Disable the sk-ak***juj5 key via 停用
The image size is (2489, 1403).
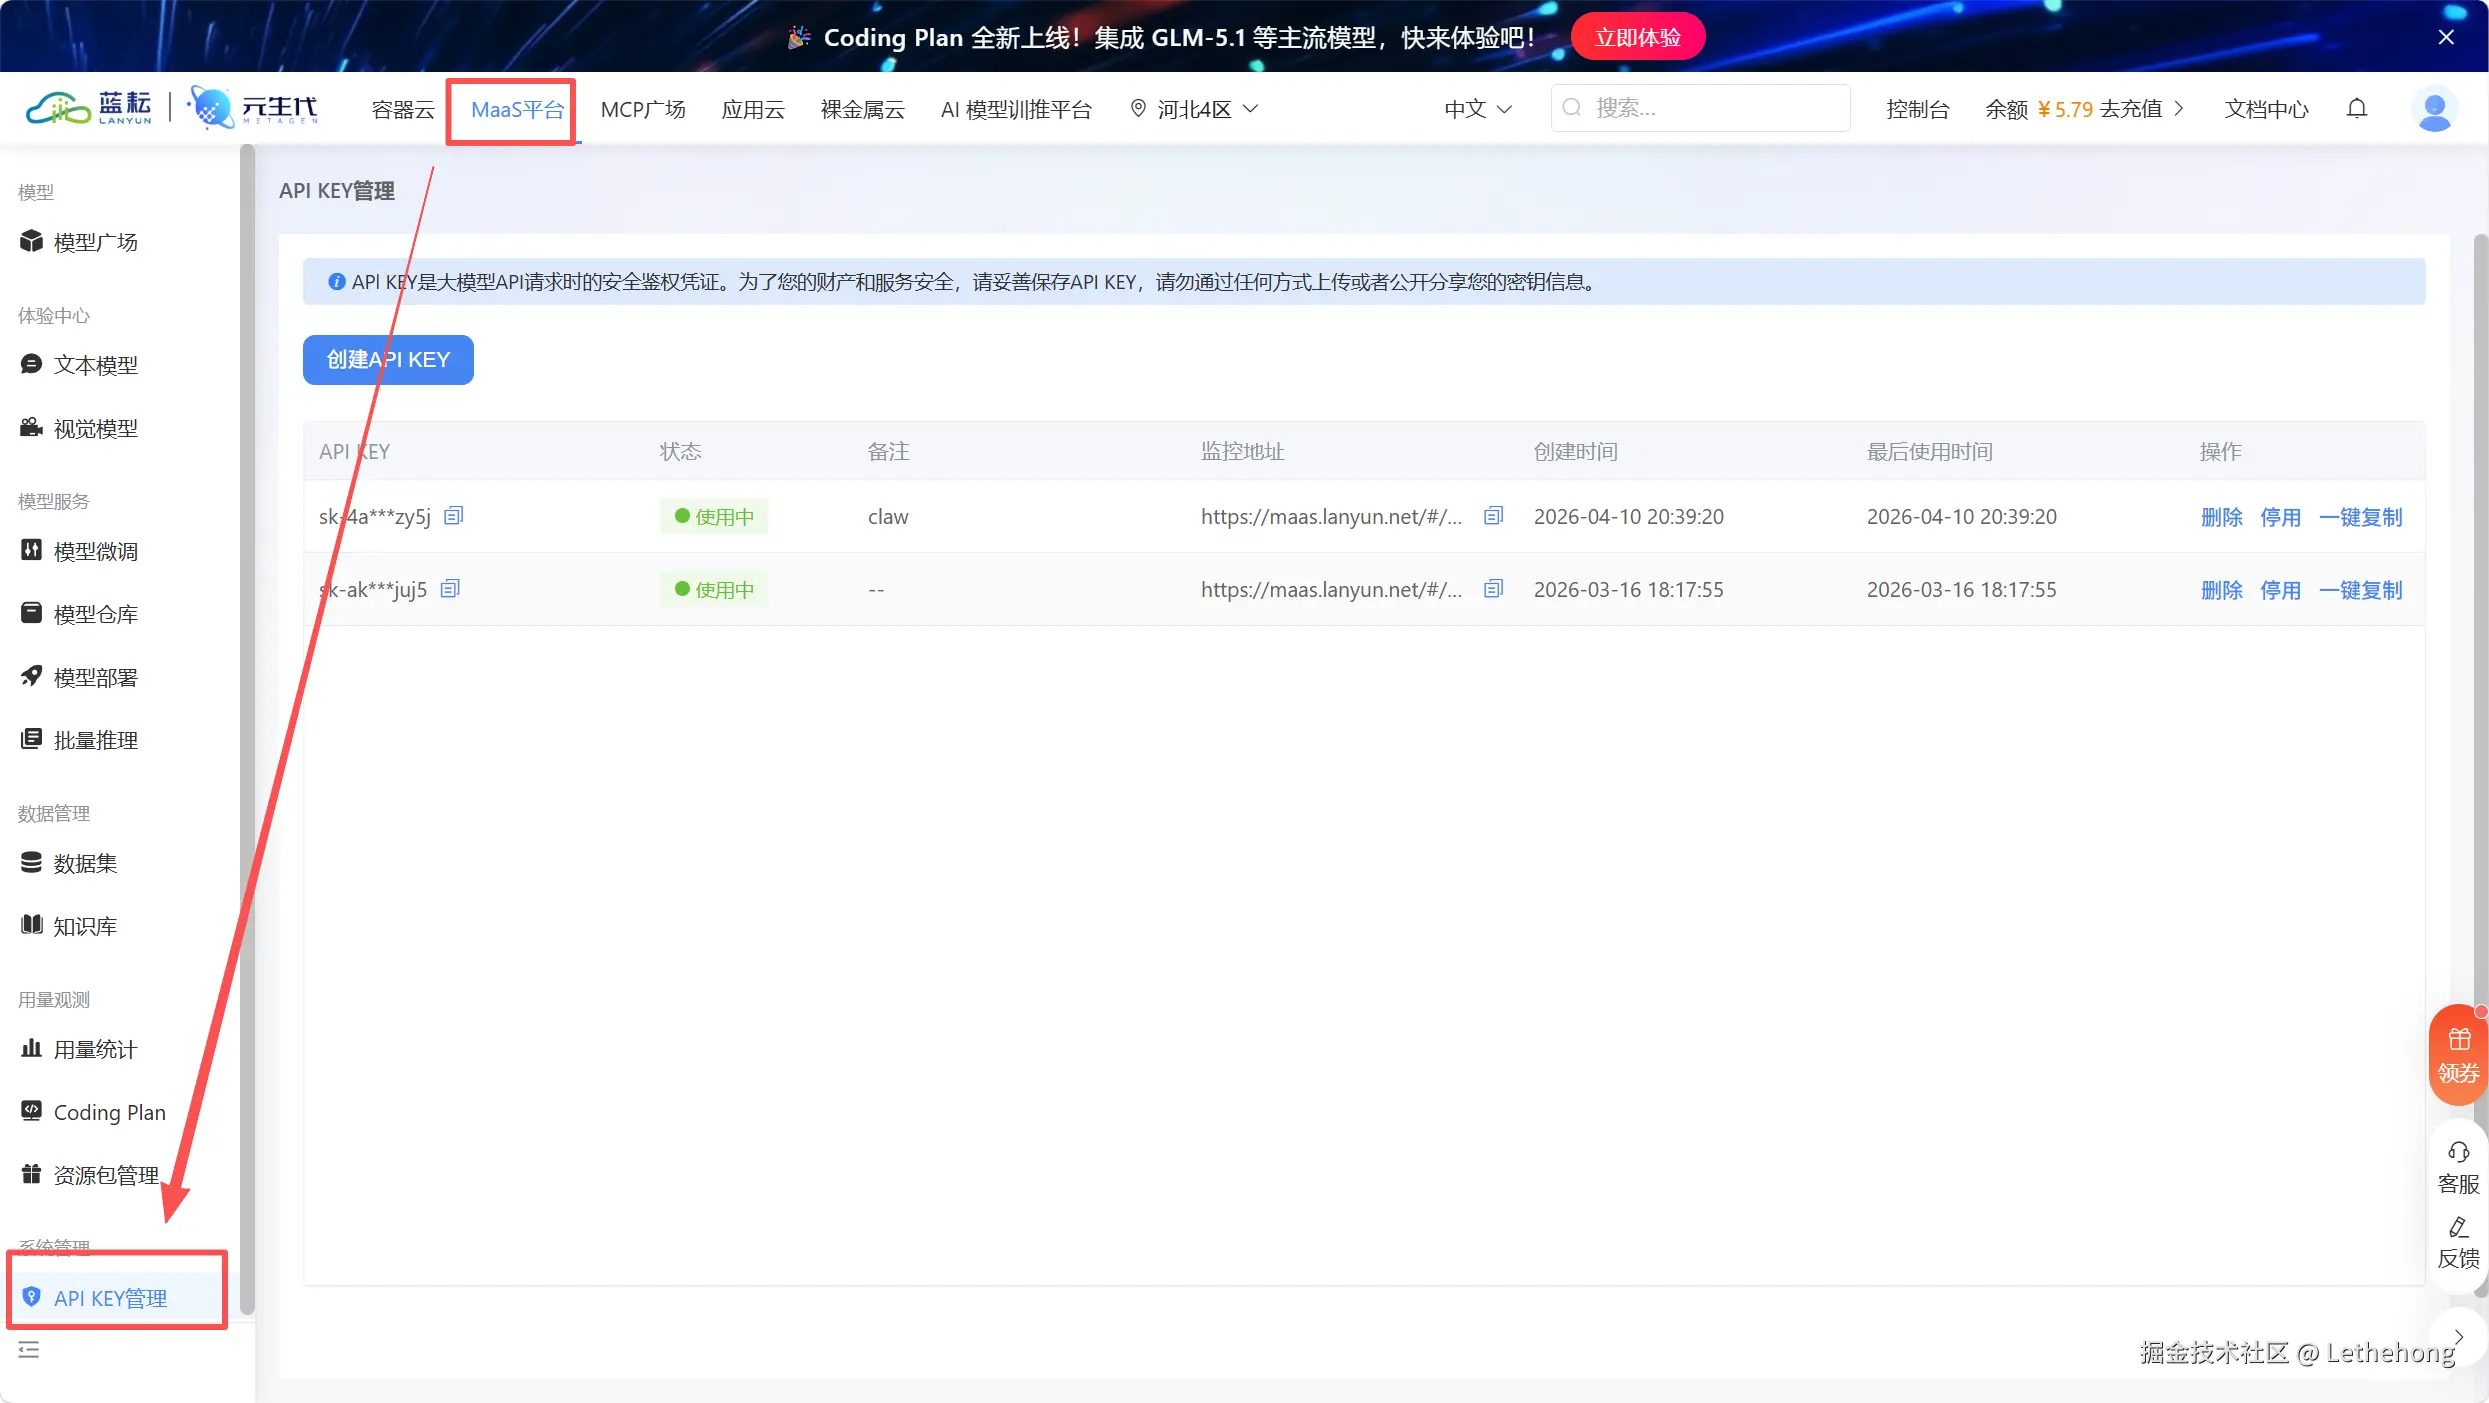coord(2280,590)
